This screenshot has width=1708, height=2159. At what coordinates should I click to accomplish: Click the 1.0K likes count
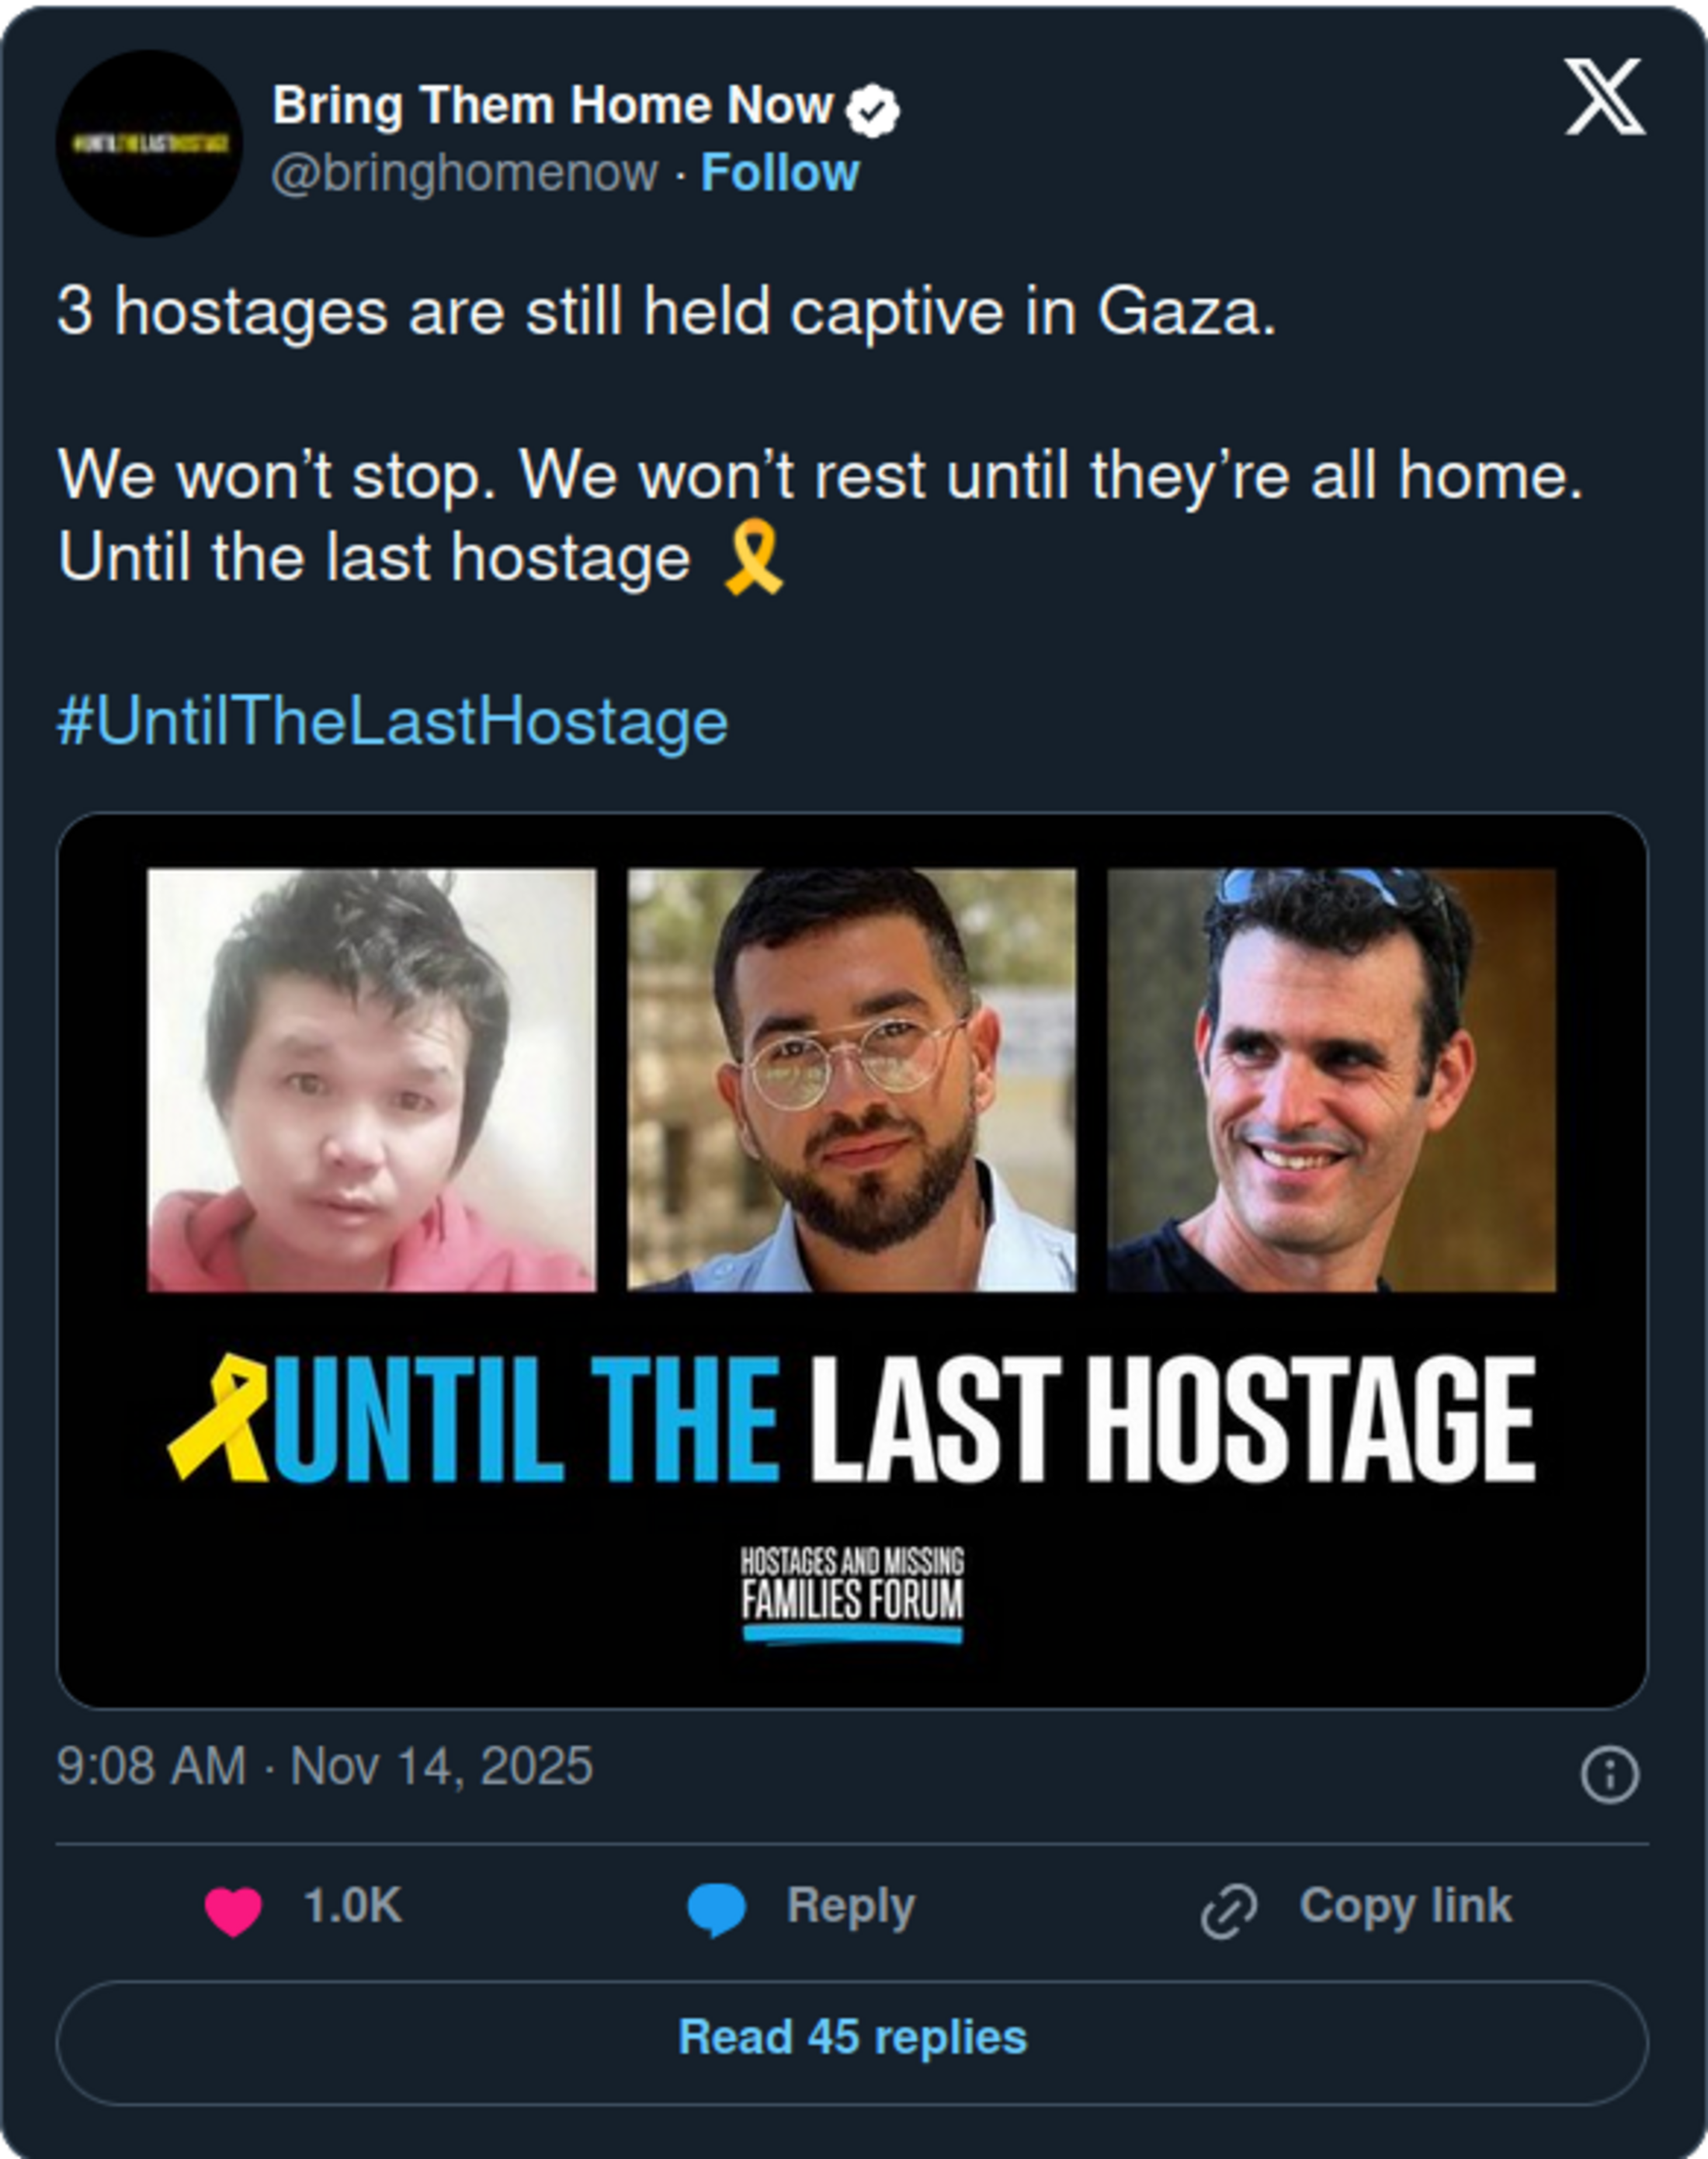[x=352, y=1906]
